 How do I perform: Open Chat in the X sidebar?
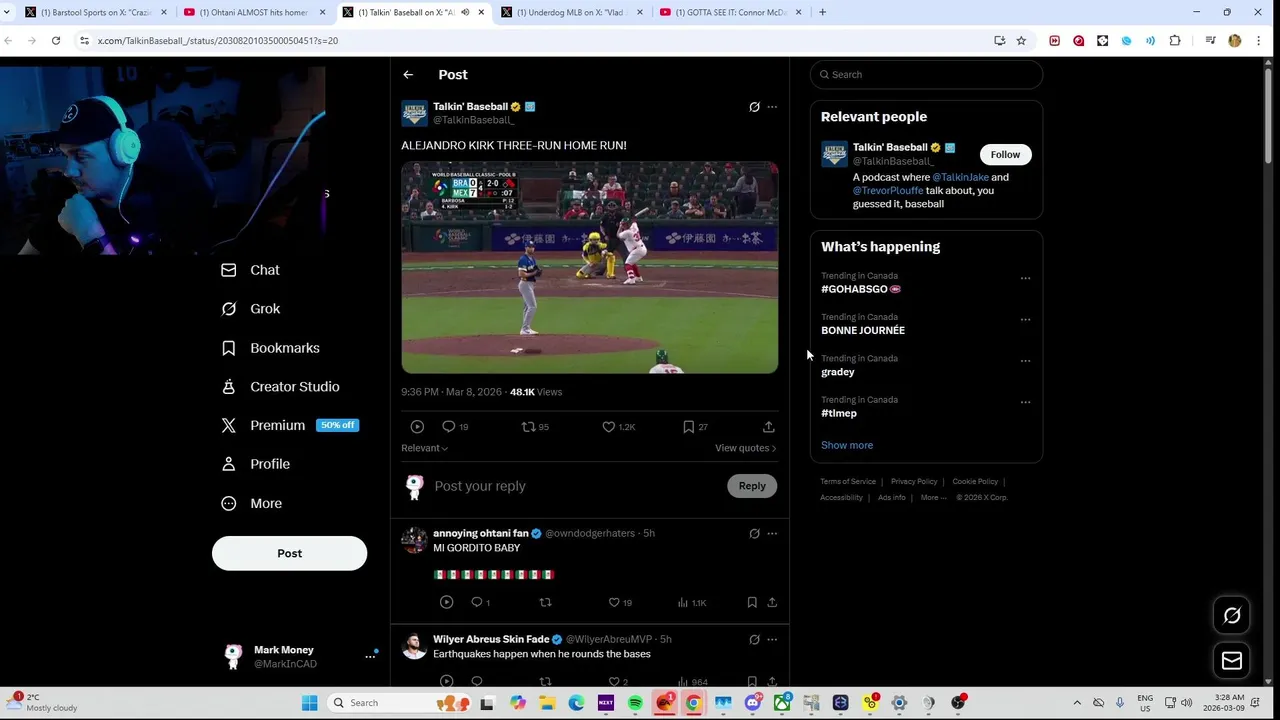coord(250,270)
